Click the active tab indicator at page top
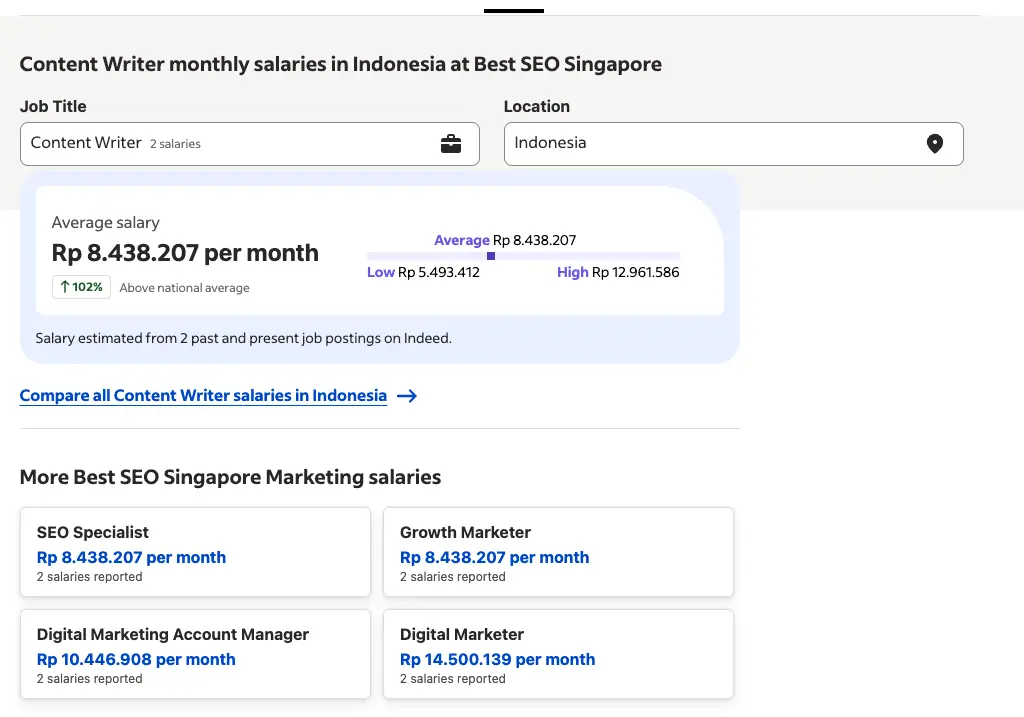 click(514, 11)
